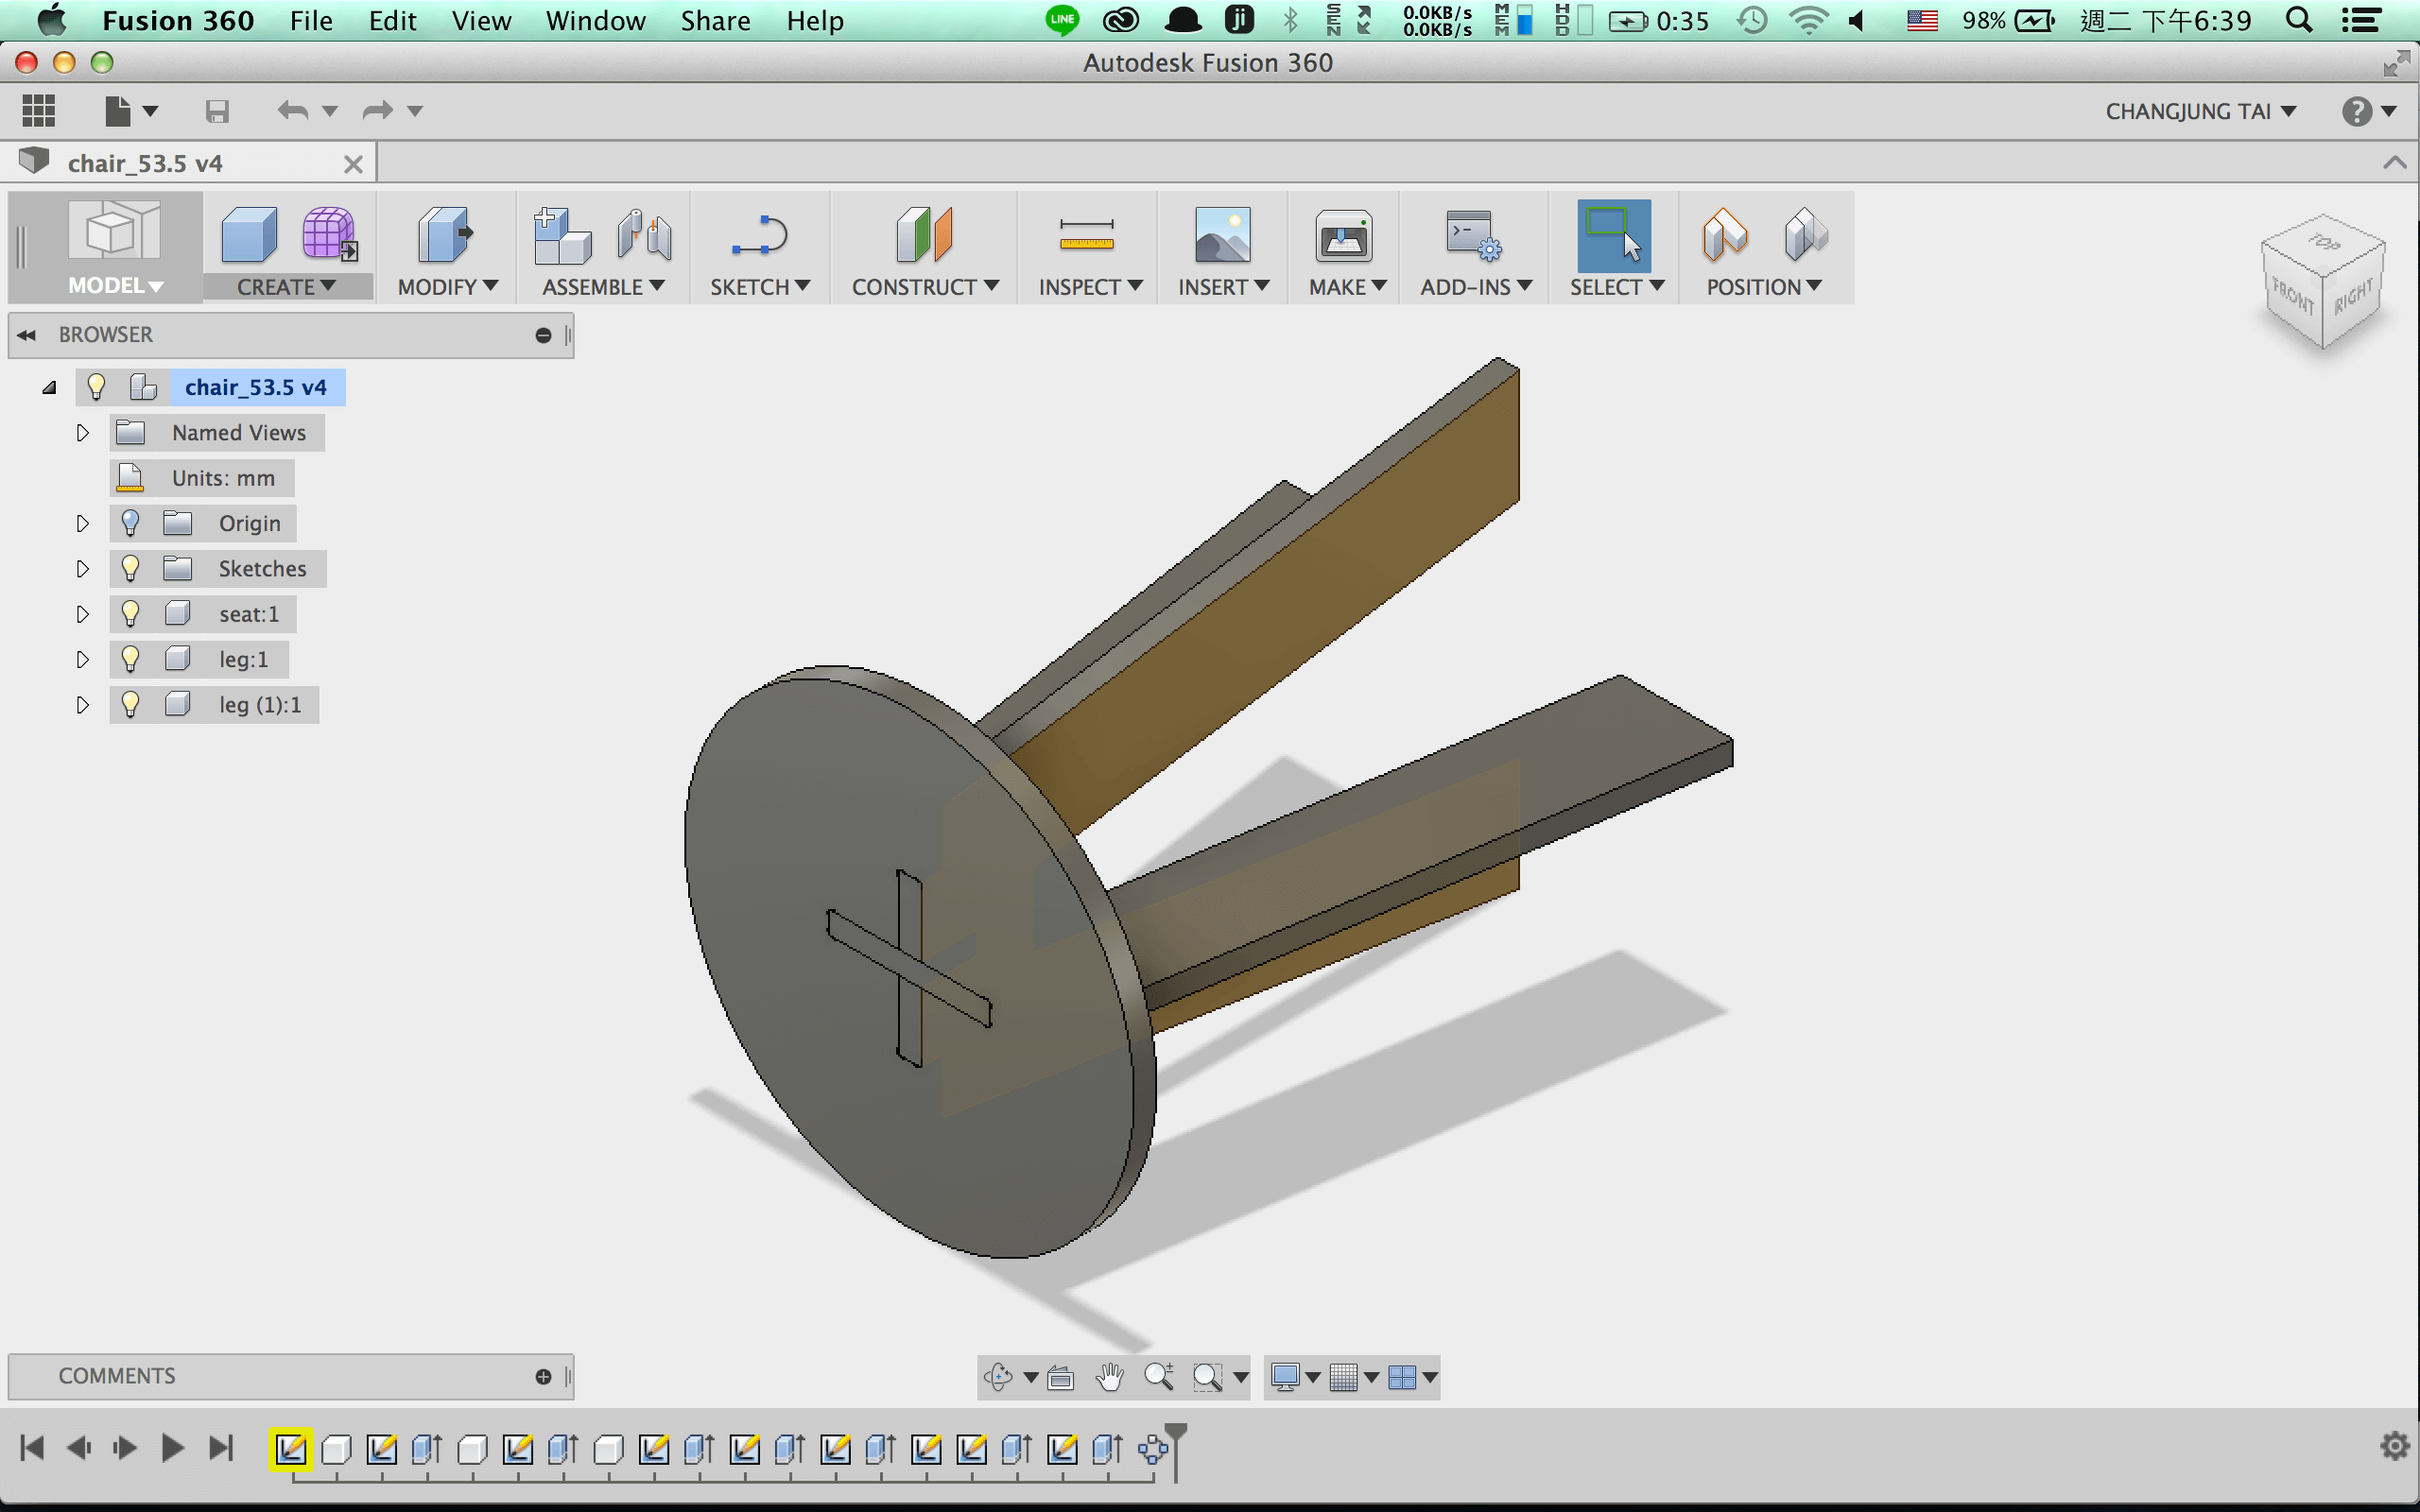Open the Display Settings dropdown
Screen dimensions: 2420x1512
coord(1295,1377)
